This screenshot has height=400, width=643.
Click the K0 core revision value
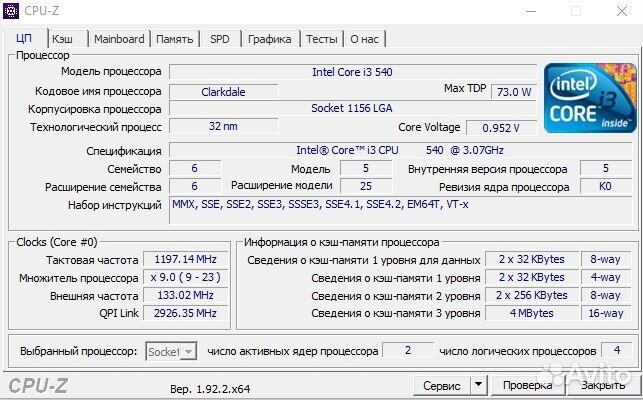(606, 186)
